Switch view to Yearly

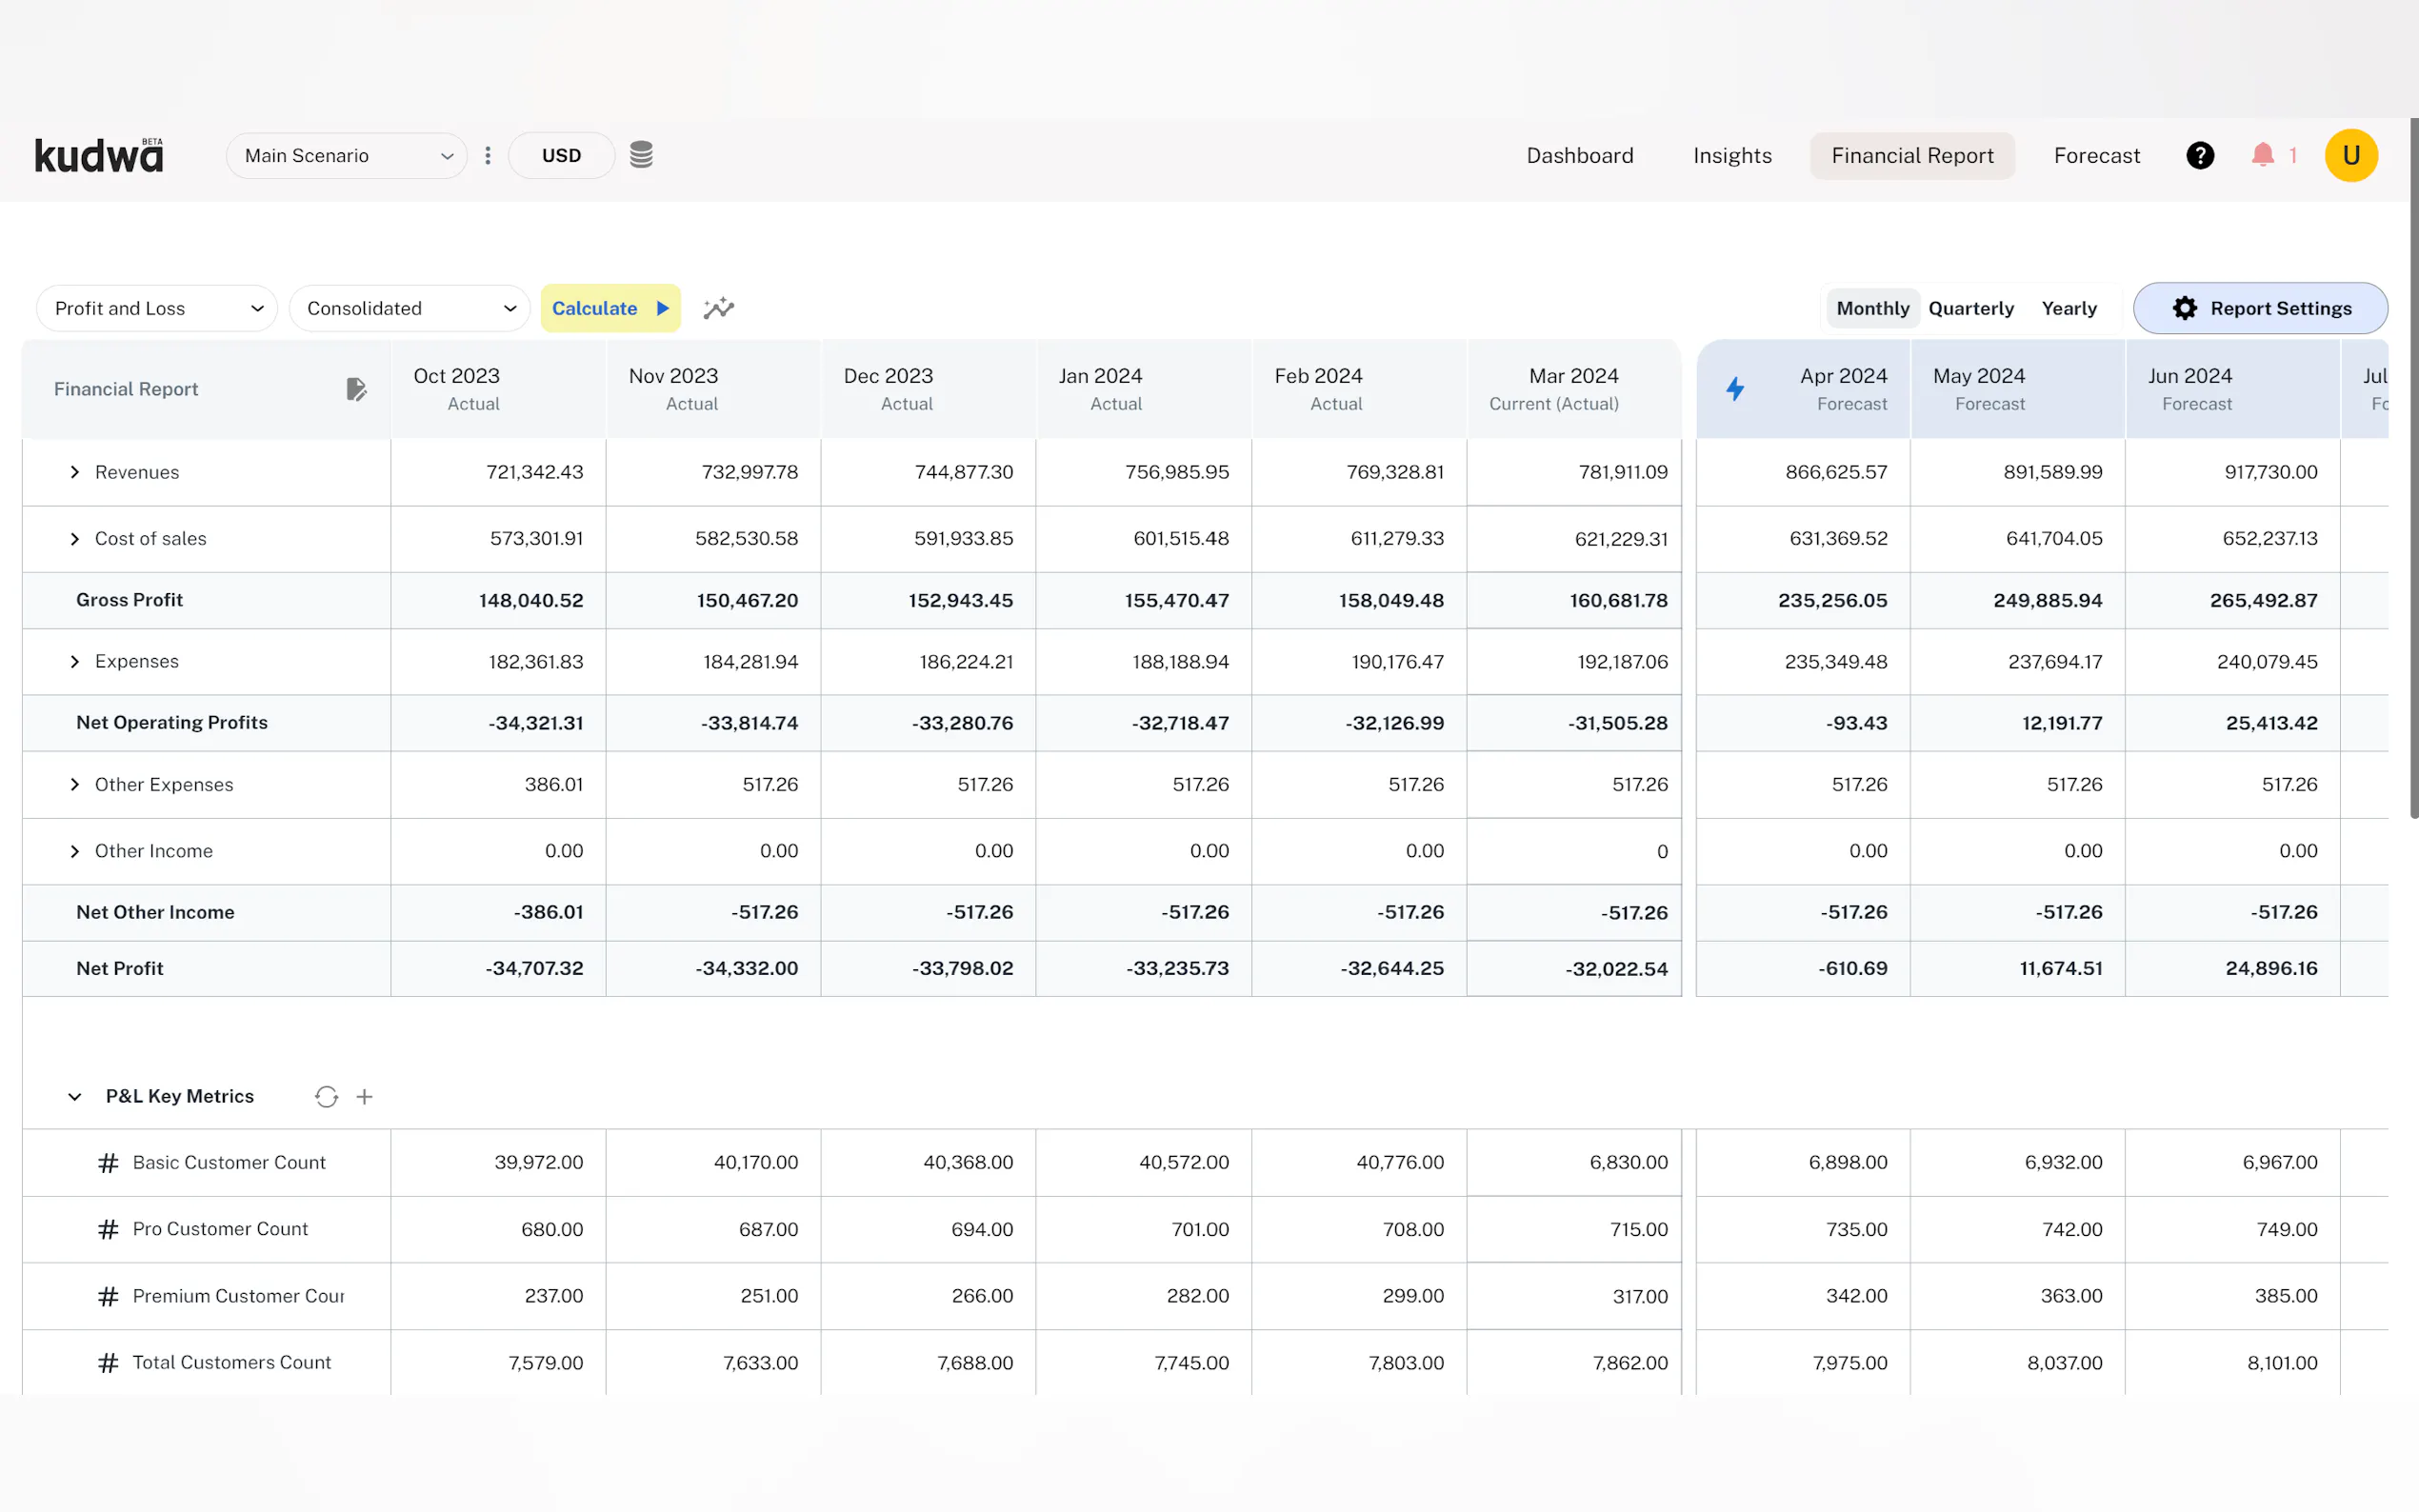[x=2069, y=308]
